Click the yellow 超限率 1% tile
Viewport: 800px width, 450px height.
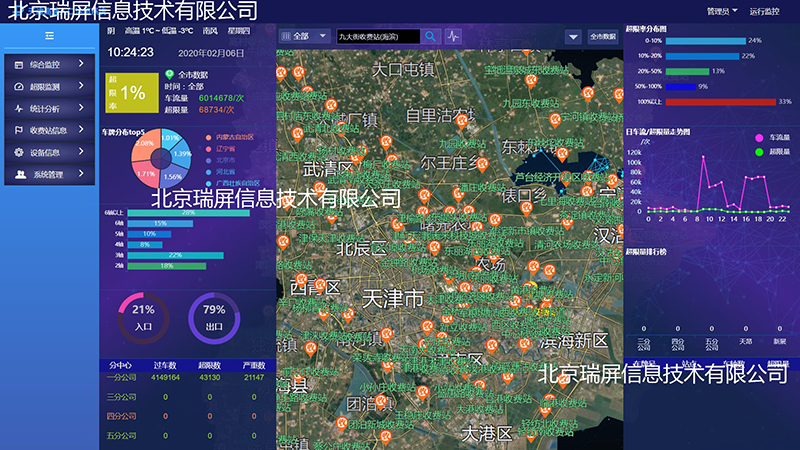132,93
